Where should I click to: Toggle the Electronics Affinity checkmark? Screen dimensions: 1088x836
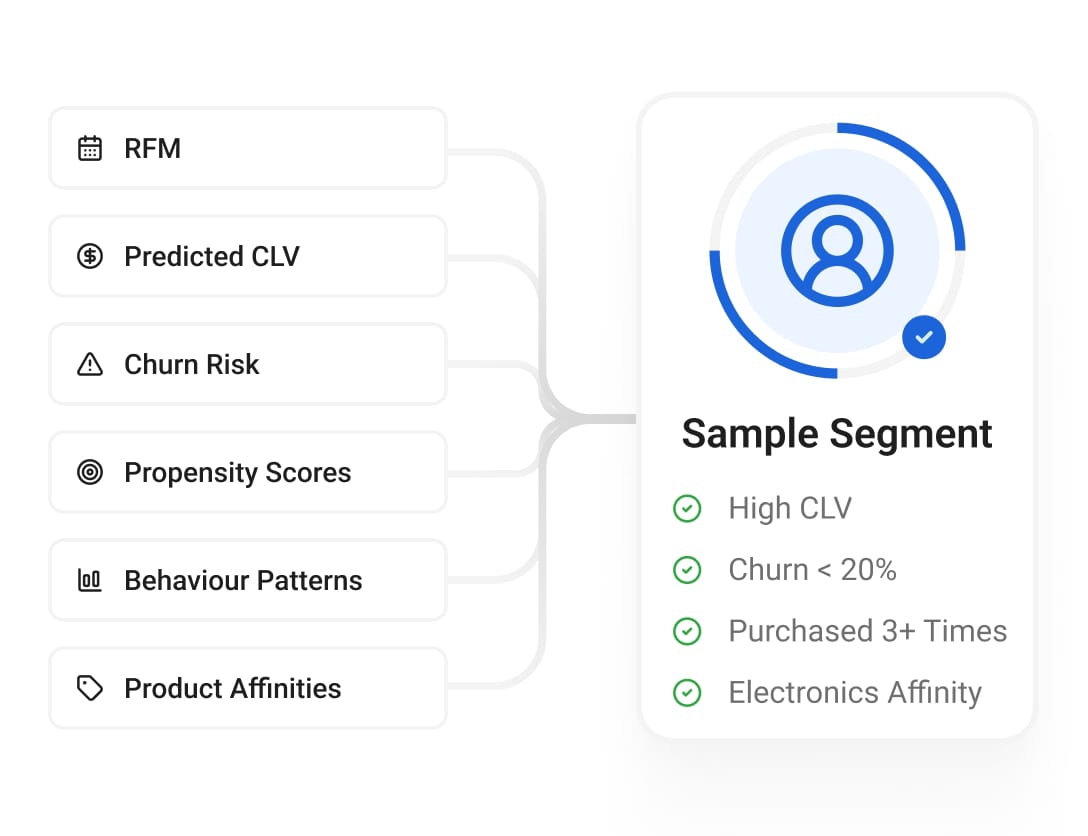click(x=687, y=692)
